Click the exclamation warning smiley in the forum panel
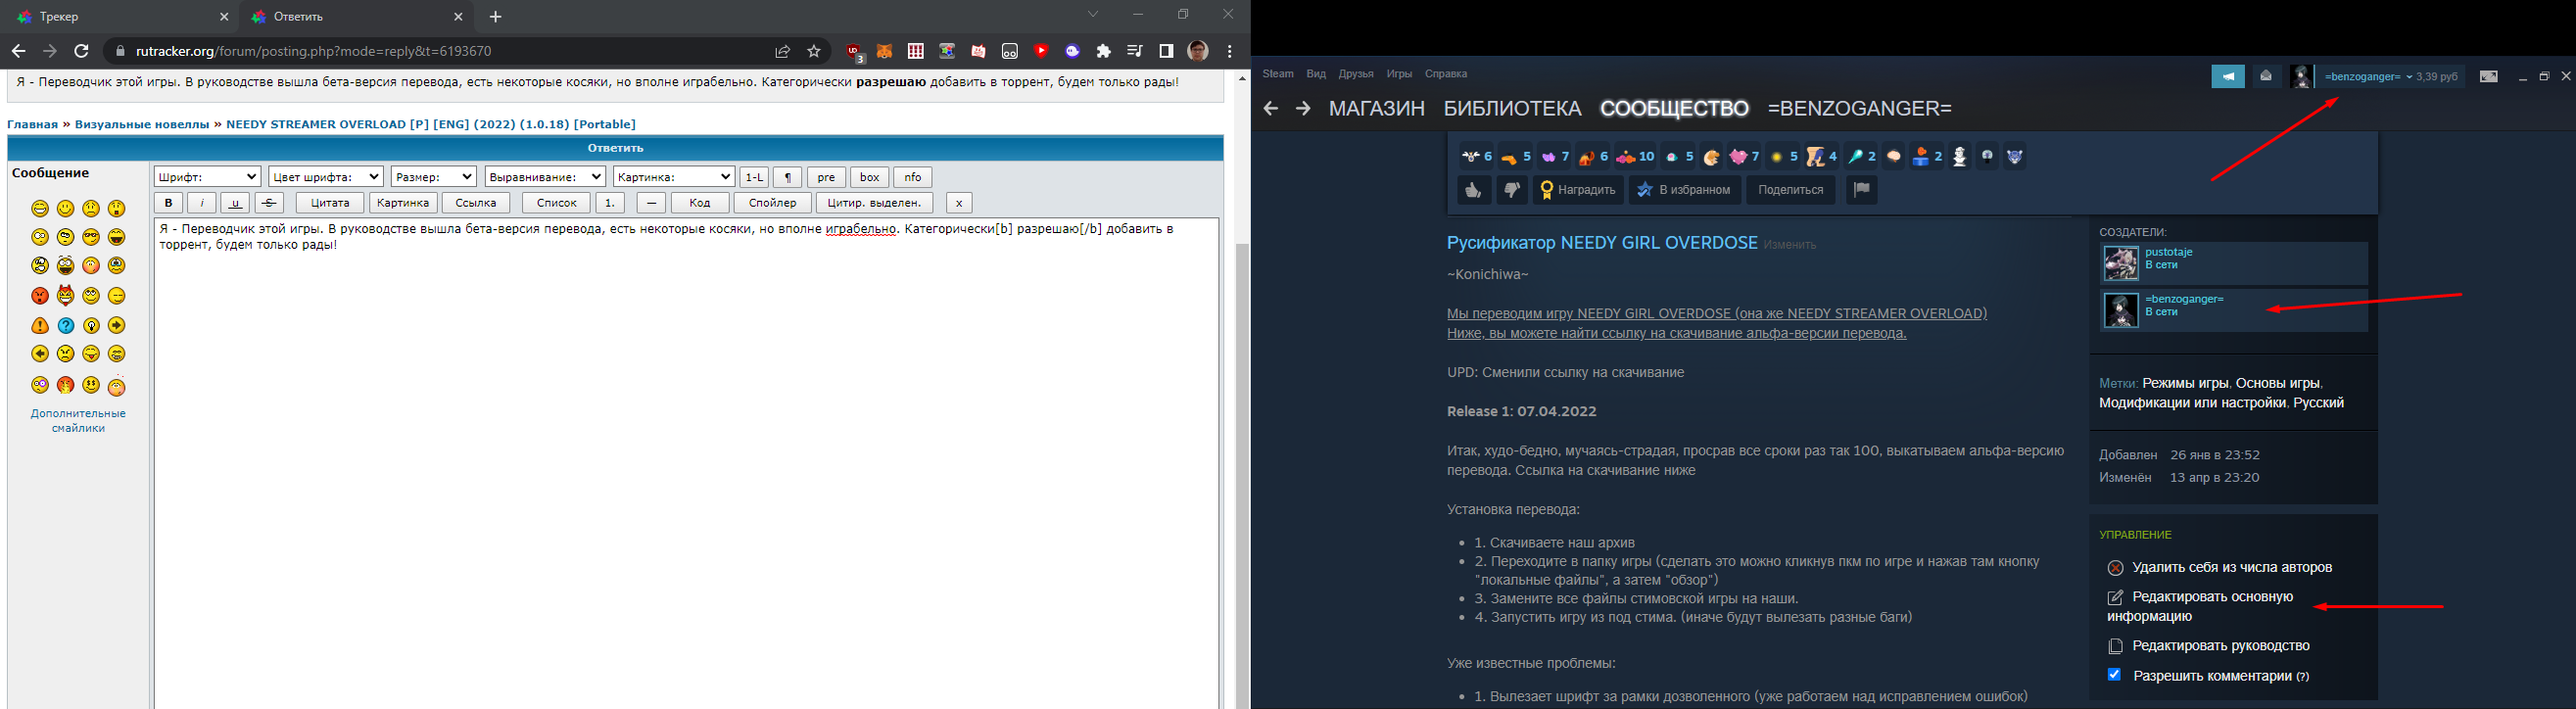Screen dimensions: 2576x709 click(x=40, y=325)
